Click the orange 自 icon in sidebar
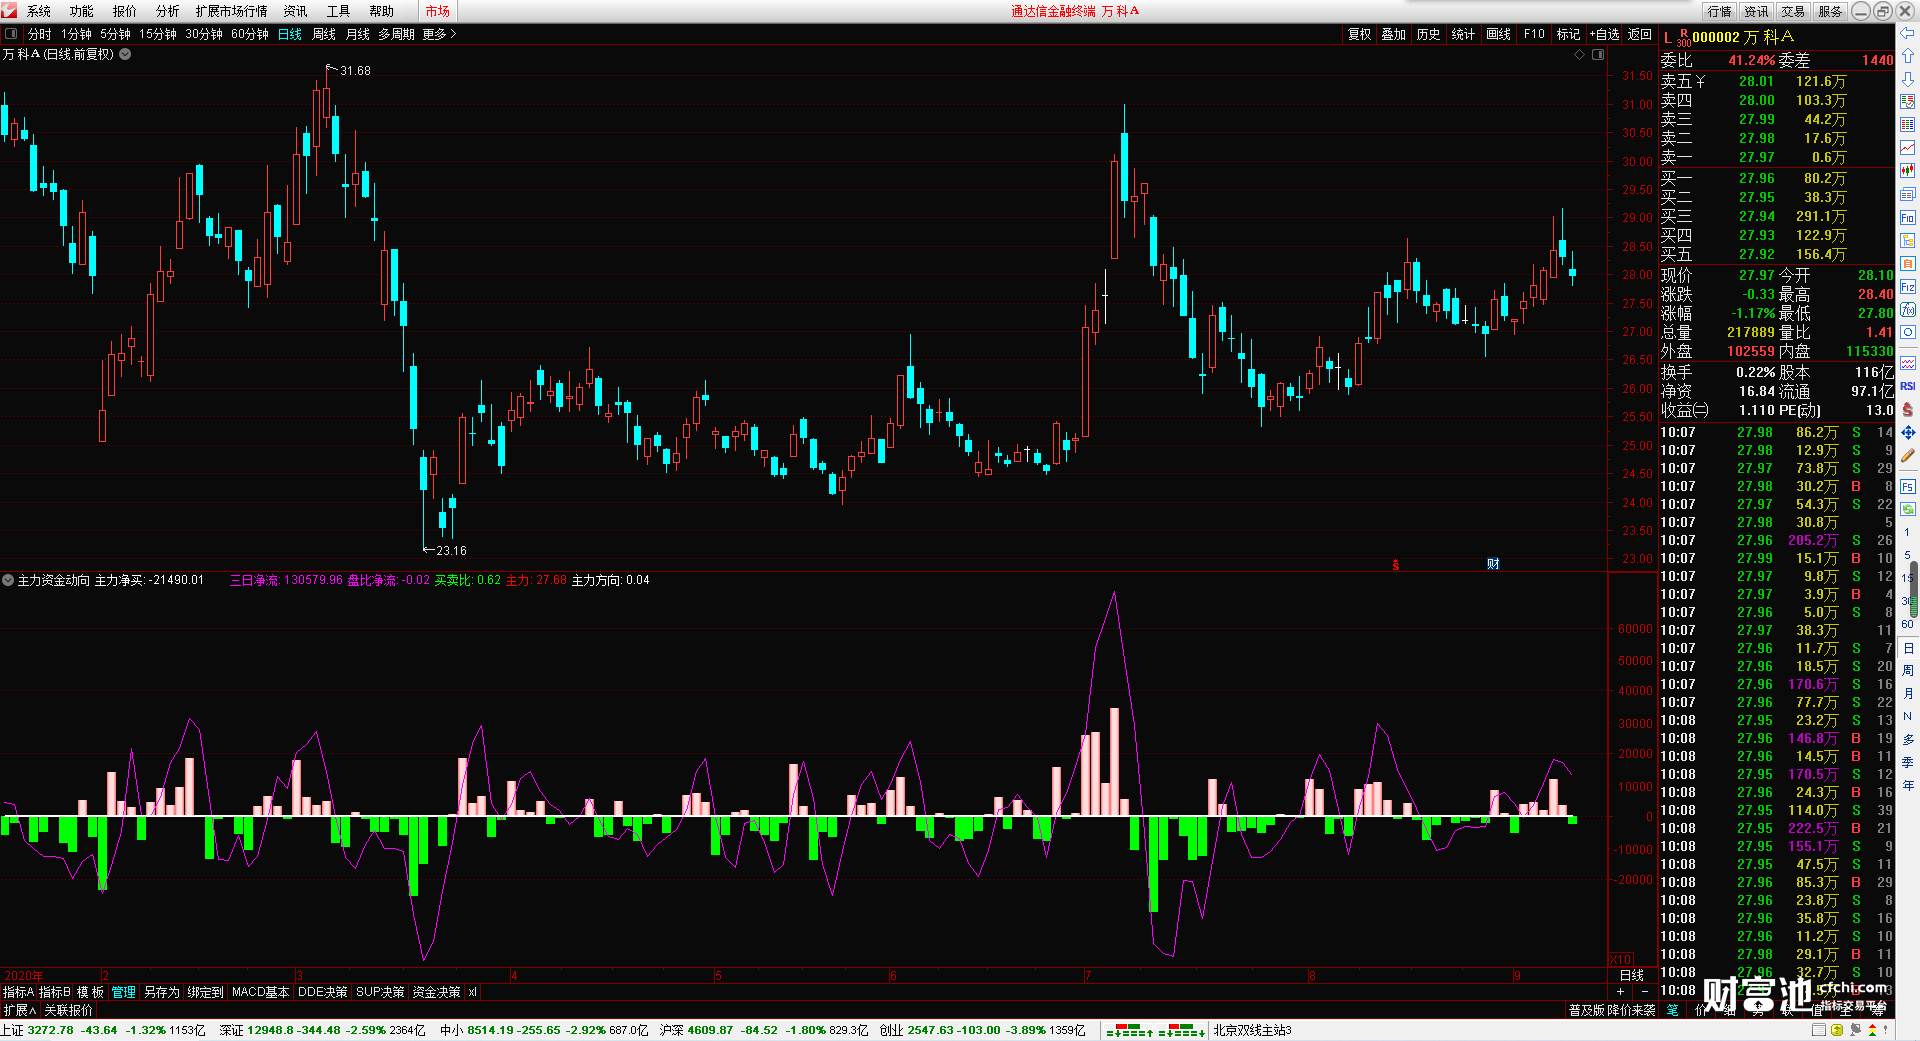The image size is (1920, 1041). point(1908,263)
